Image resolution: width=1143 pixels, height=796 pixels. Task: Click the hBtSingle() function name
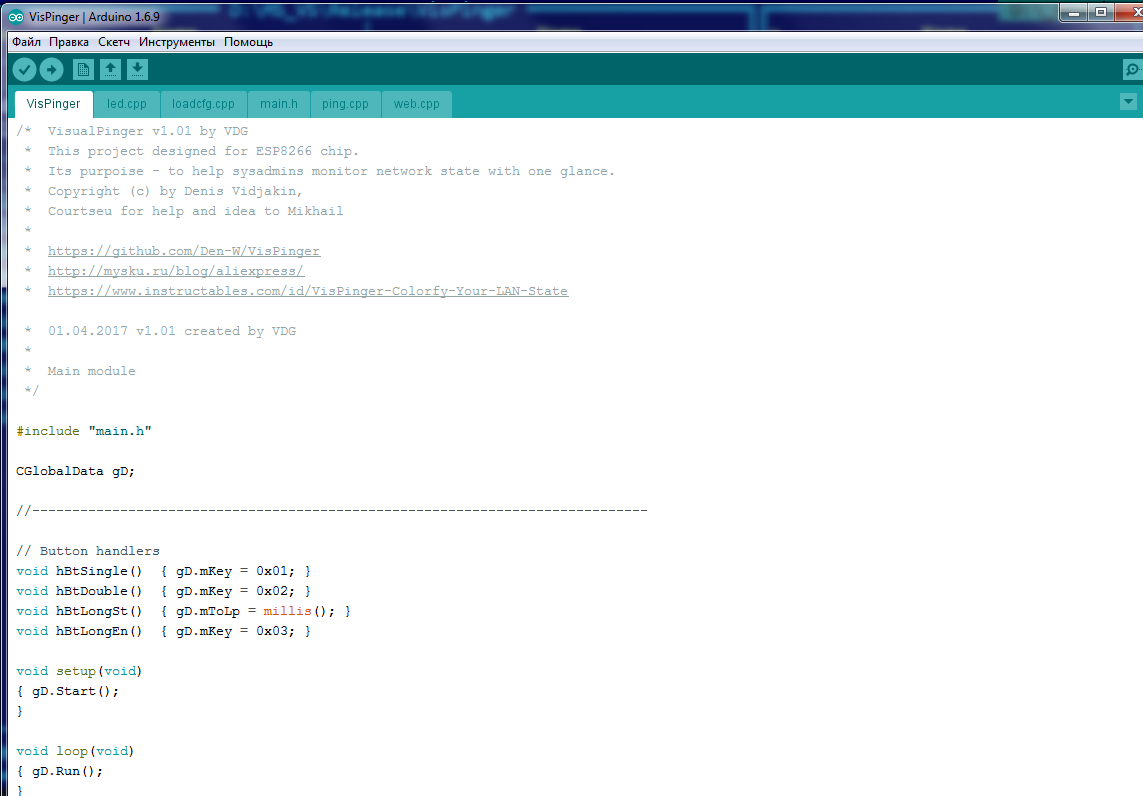[x=98, y=571]
